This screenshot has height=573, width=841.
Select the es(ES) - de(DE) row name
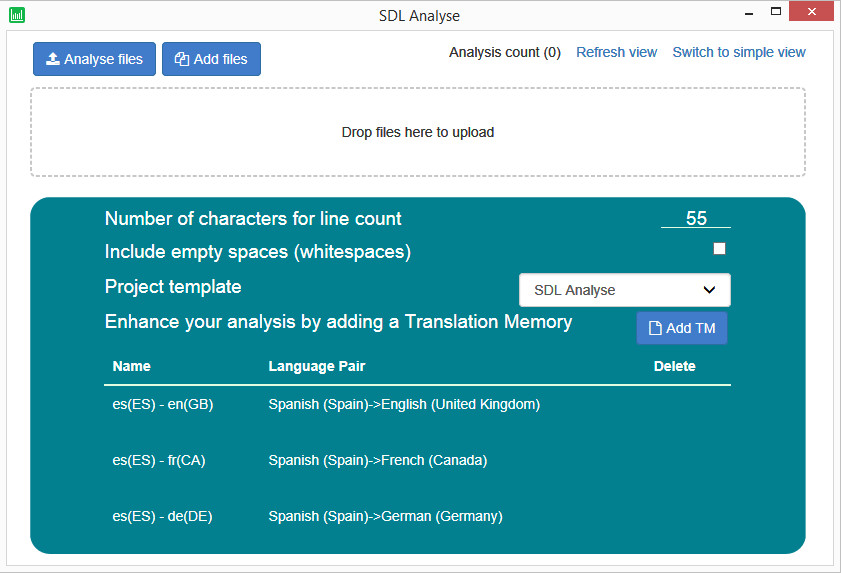pos(163,516)
